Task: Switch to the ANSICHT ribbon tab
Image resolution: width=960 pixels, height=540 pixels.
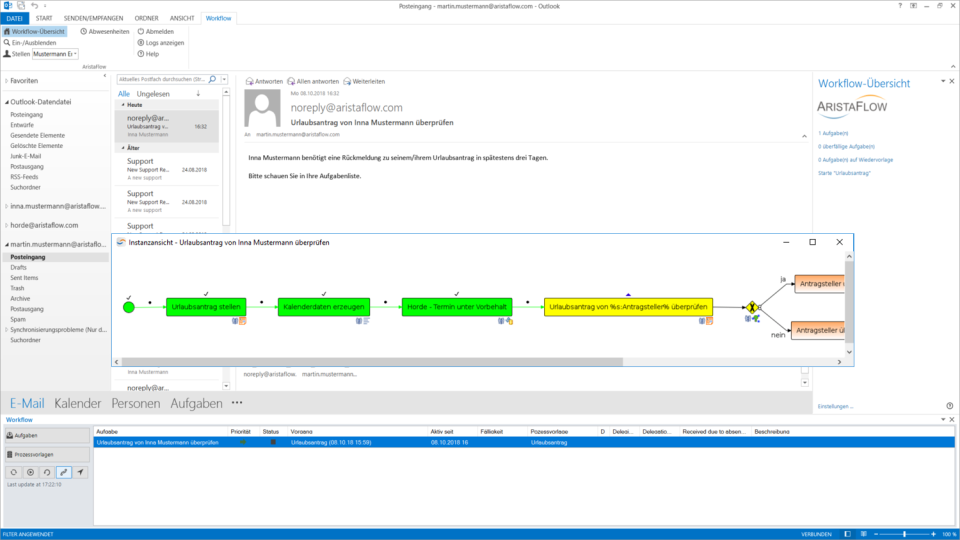Action: click(182, 18)
